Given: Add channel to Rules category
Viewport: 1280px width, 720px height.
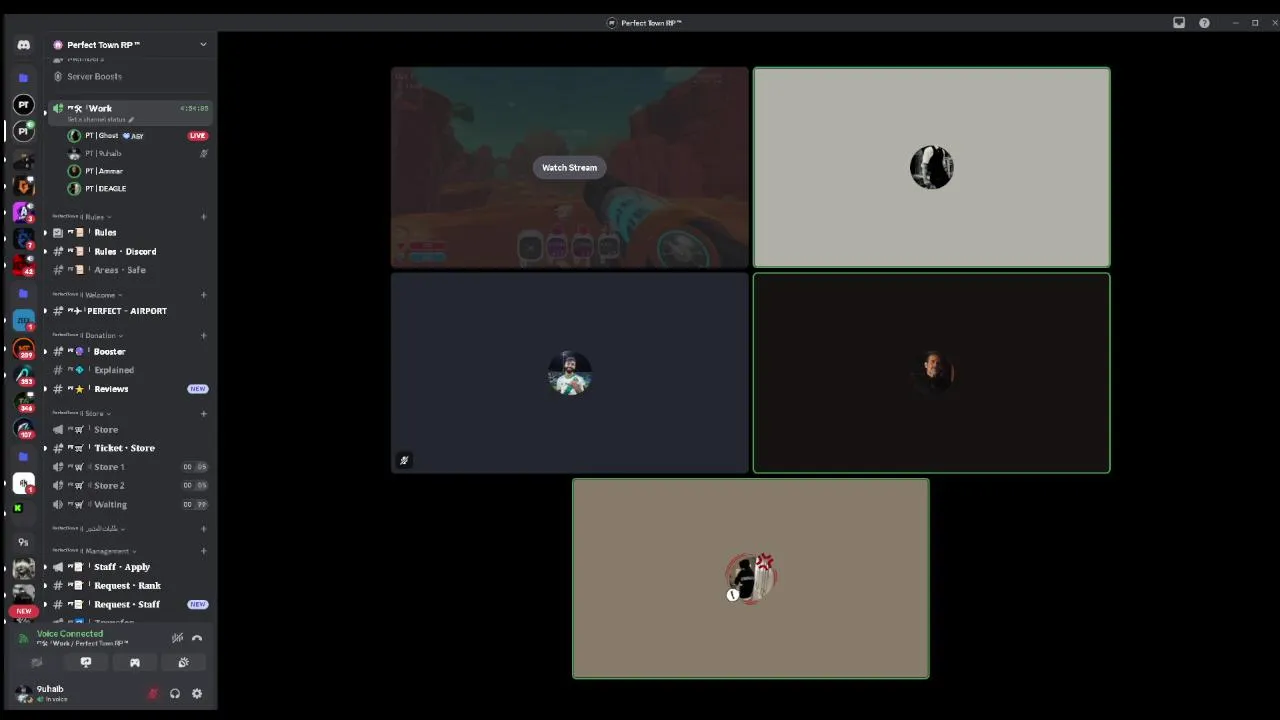Looking at the screenshot, I should point(203,217).
